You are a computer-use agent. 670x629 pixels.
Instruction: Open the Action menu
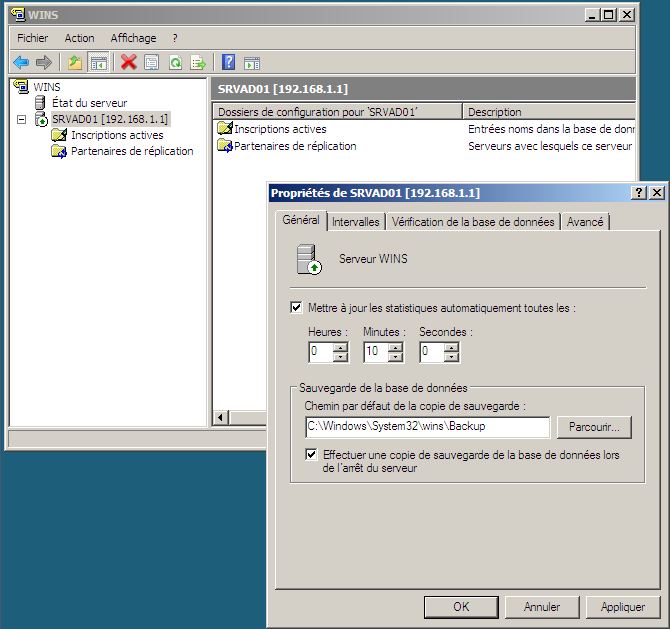pyautogui.click(x=79, y=38)
